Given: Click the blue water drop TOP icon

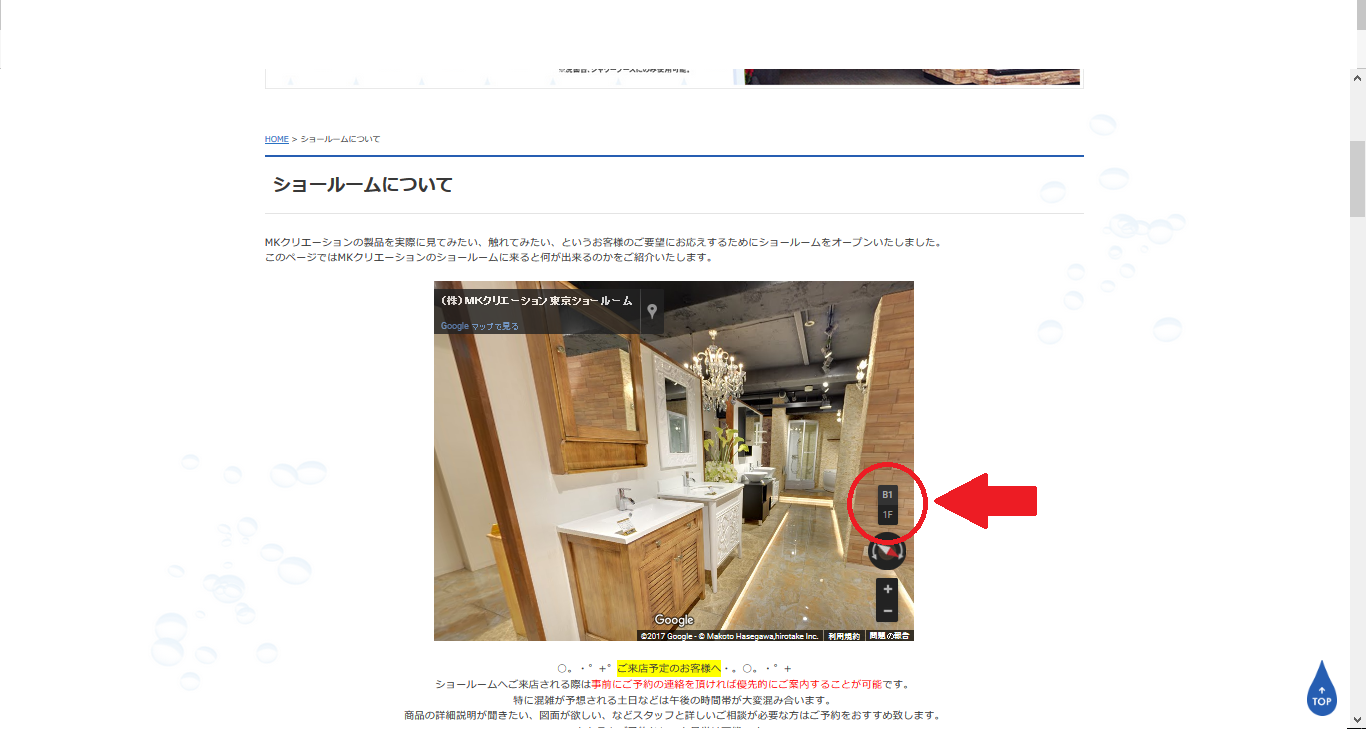Looking at the screenshot, I should (x=1322, y=688).
